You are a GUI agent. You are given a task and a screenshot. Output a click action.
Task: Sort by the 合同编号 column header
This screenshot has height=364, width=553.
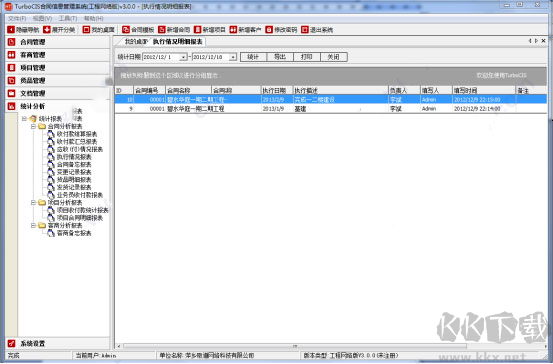(x=149, y=91)
